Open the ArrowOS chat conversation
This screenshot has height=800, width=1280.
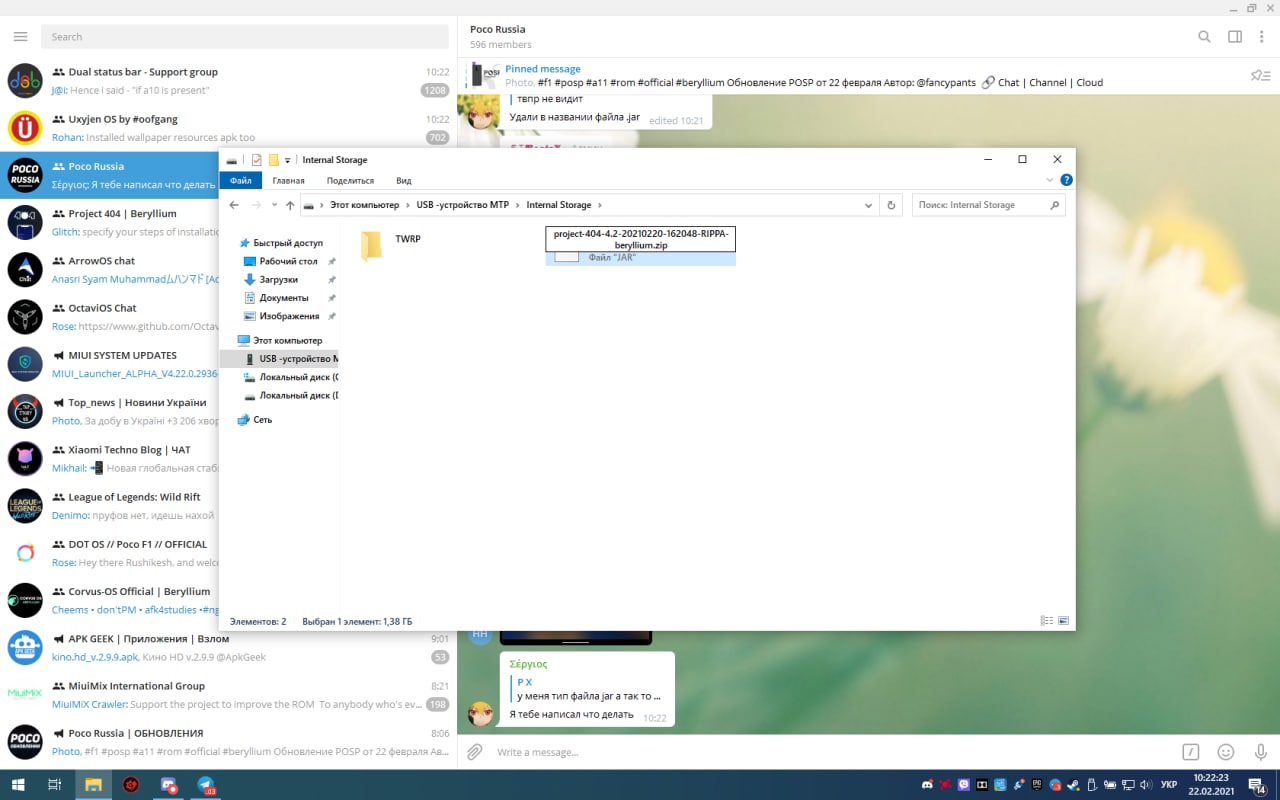coord(110,270)
